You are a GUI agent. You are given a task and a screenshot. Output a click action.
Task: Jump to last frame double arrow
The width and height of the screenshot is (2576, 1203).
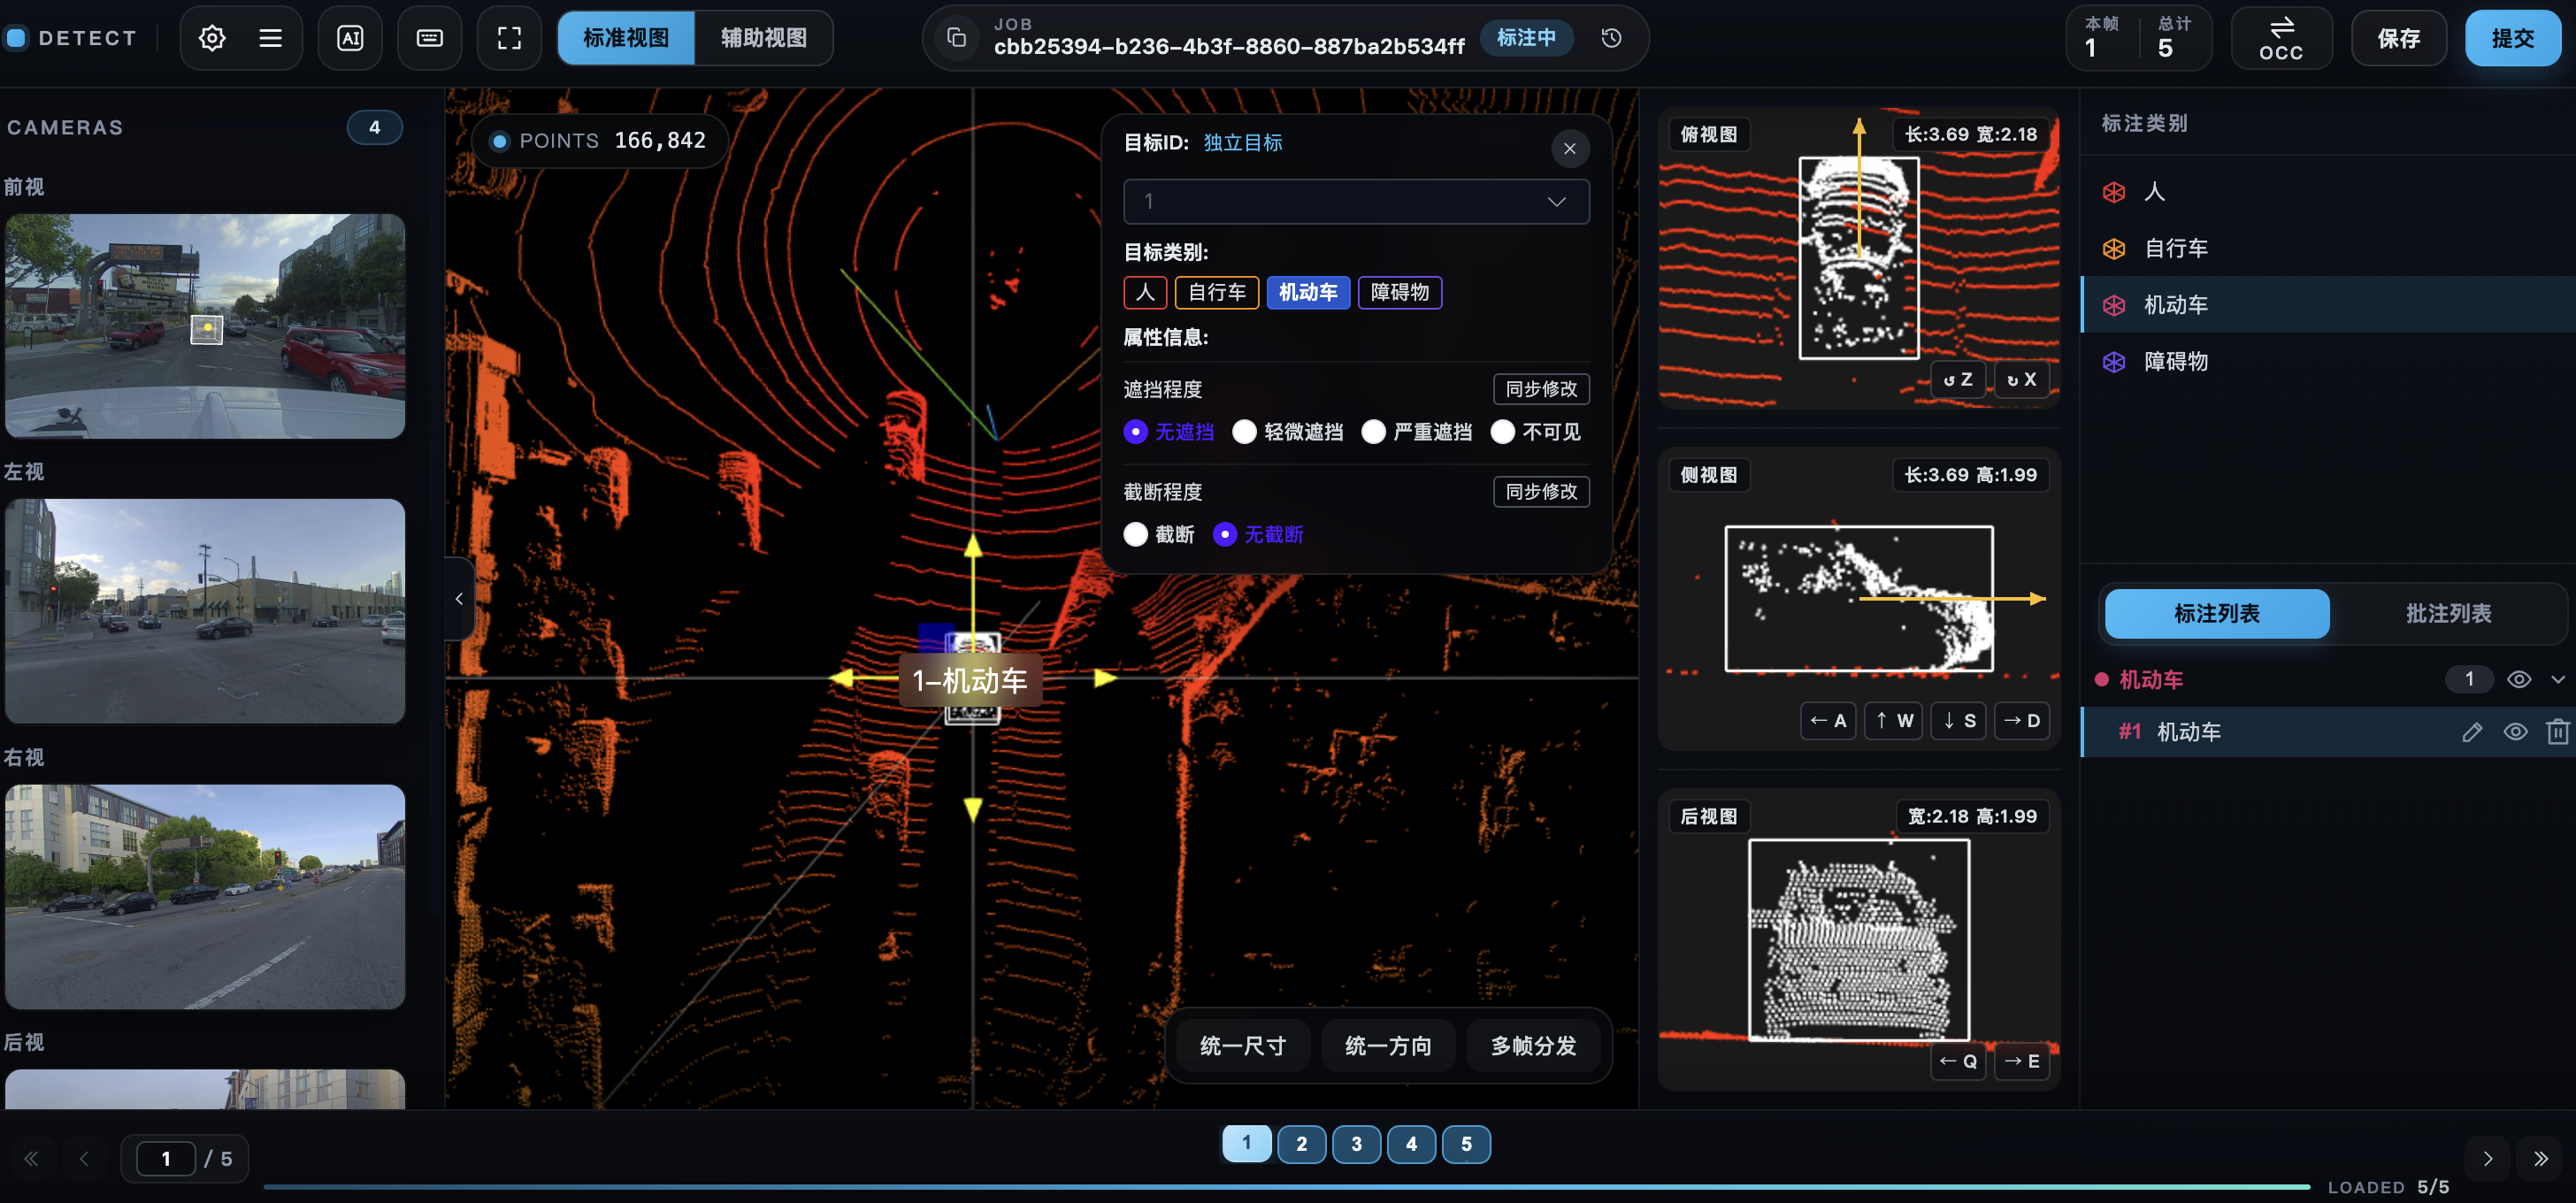[x=2540, y=1159]
